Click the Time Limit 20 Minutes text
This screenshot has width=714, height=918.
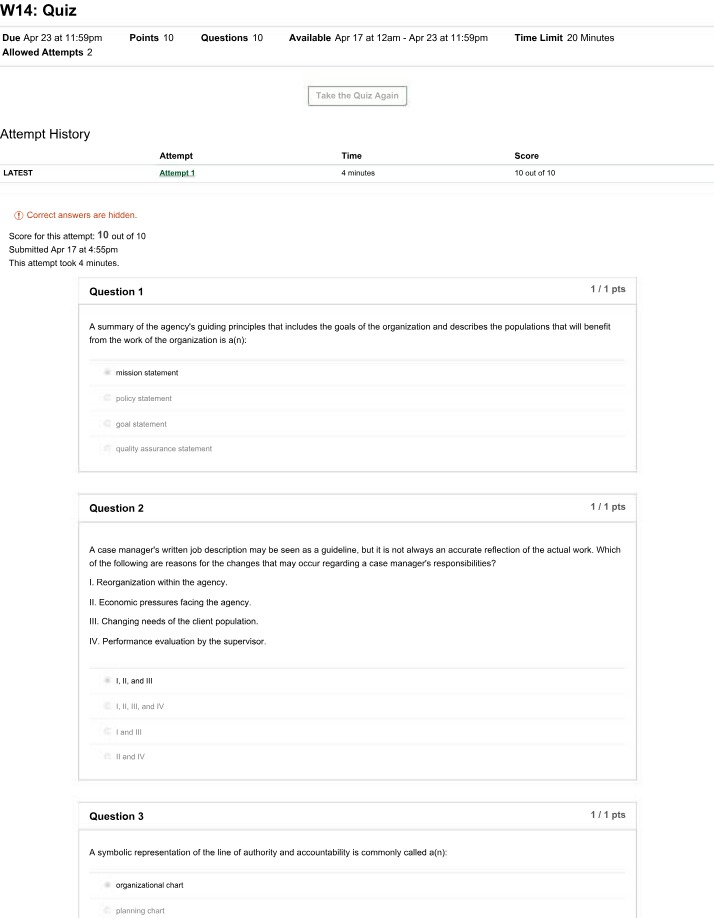pyautogui.click(x=564, y=37)
